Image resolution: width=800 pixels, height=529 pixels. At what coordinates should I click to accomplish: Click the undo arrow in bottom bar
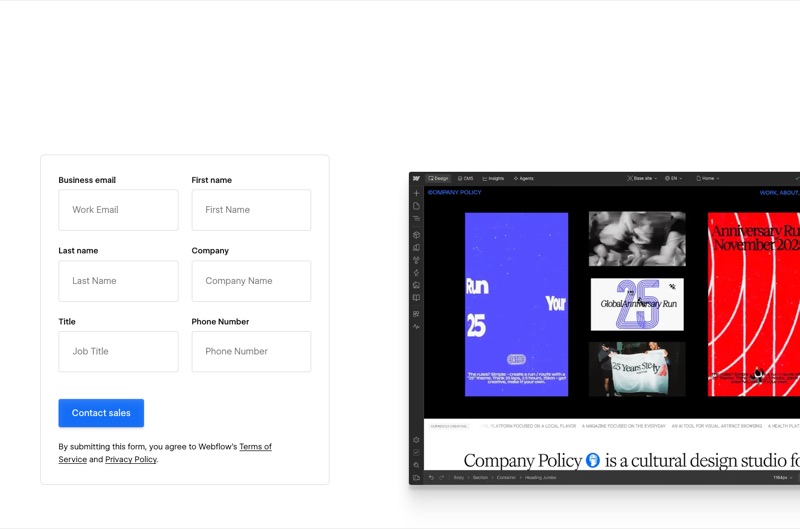431,477
